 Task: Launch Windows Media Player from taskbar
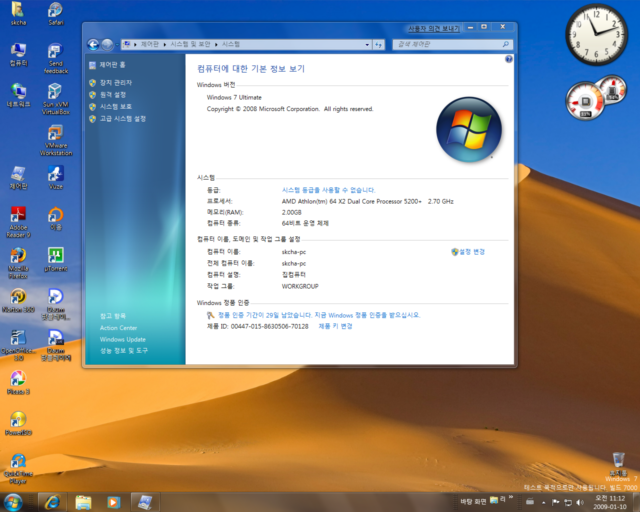[113, 502]
